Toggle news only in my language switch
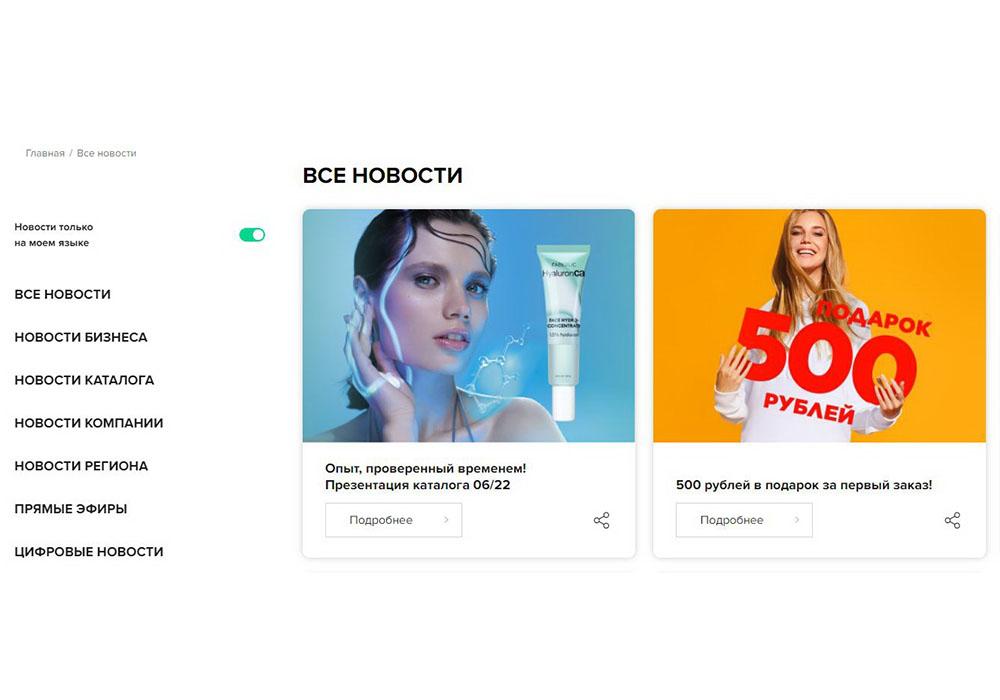Screen dimensions: 1000x700 coord(252,235)
